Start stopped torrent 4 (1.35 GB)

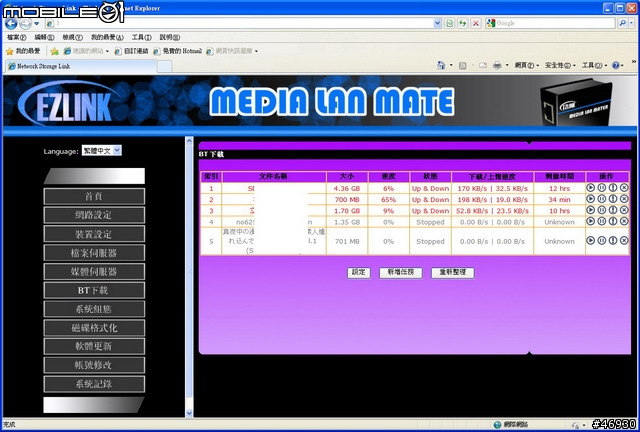[590, 221]
